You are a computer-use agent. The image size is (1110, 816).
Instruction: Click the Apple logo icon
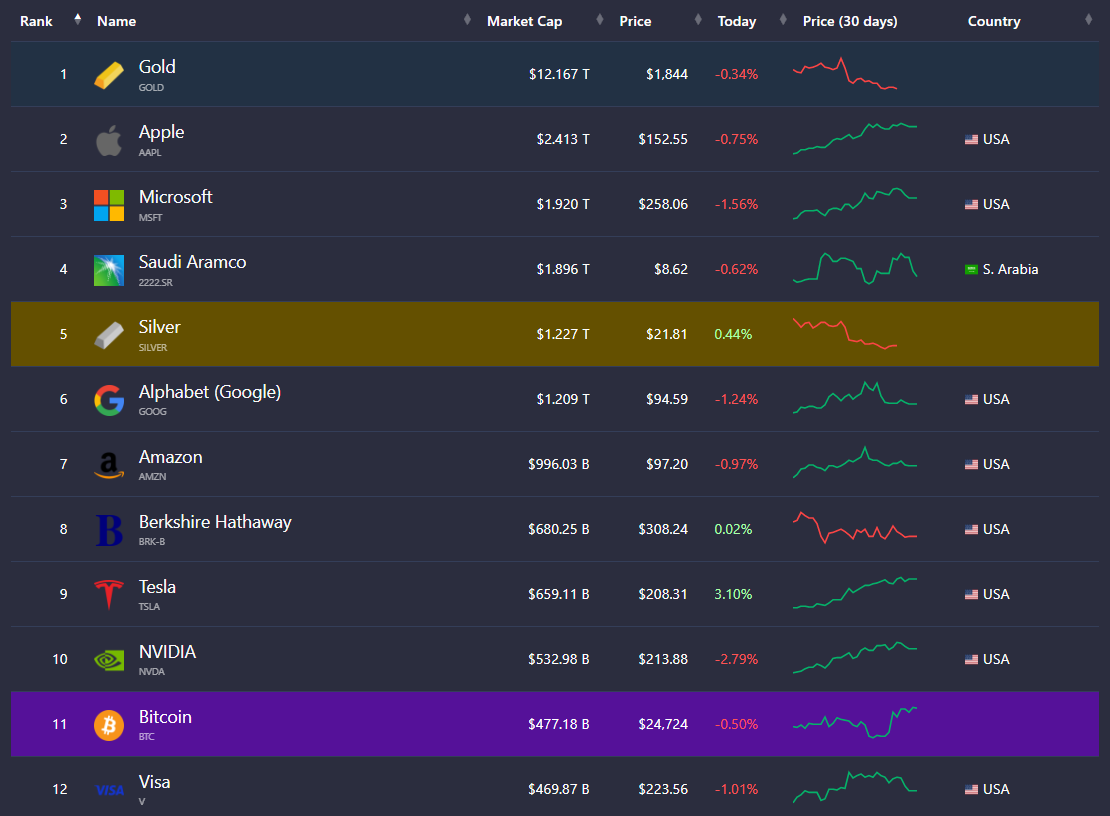pos(109,140)
